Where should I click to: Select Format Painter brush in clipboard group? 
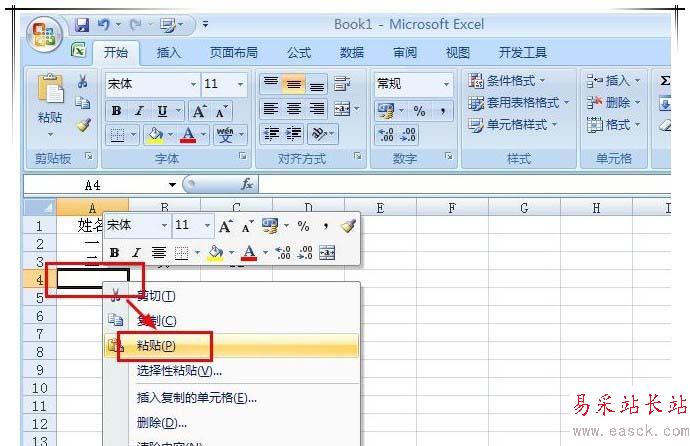click(83, 125)
